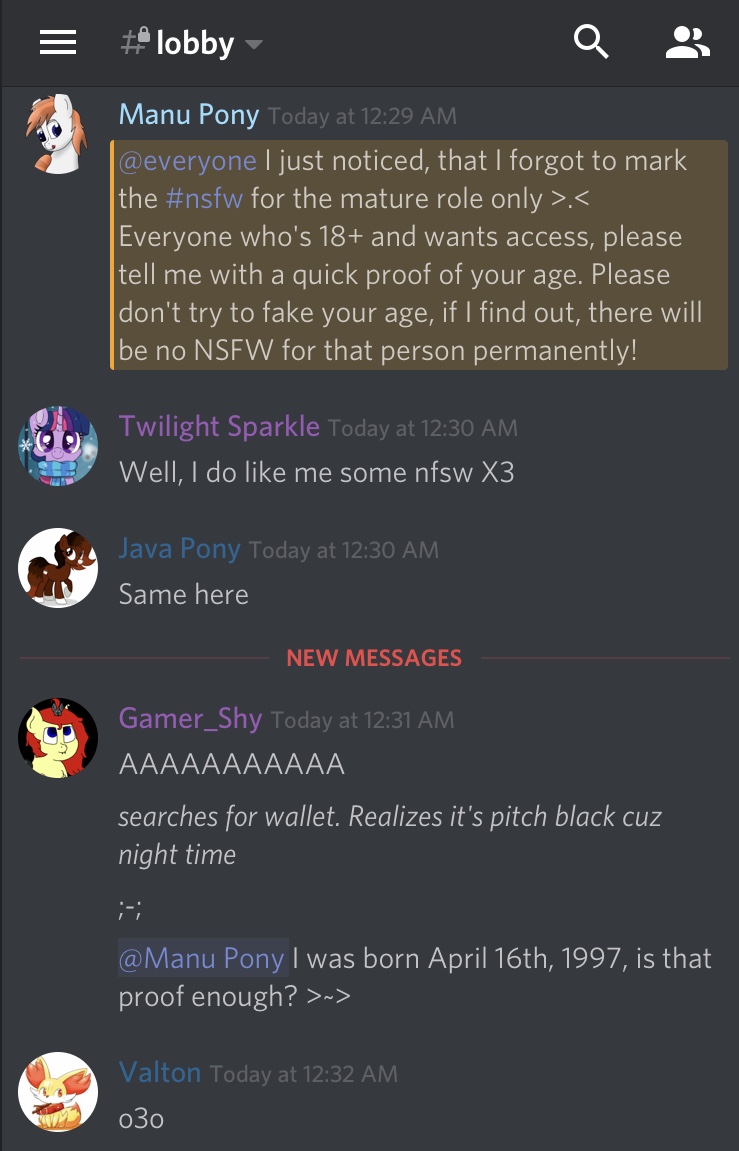Screen dimensions: 739x1151
Task: Follow the #nsfw channel link
Action: pos(204,198)
